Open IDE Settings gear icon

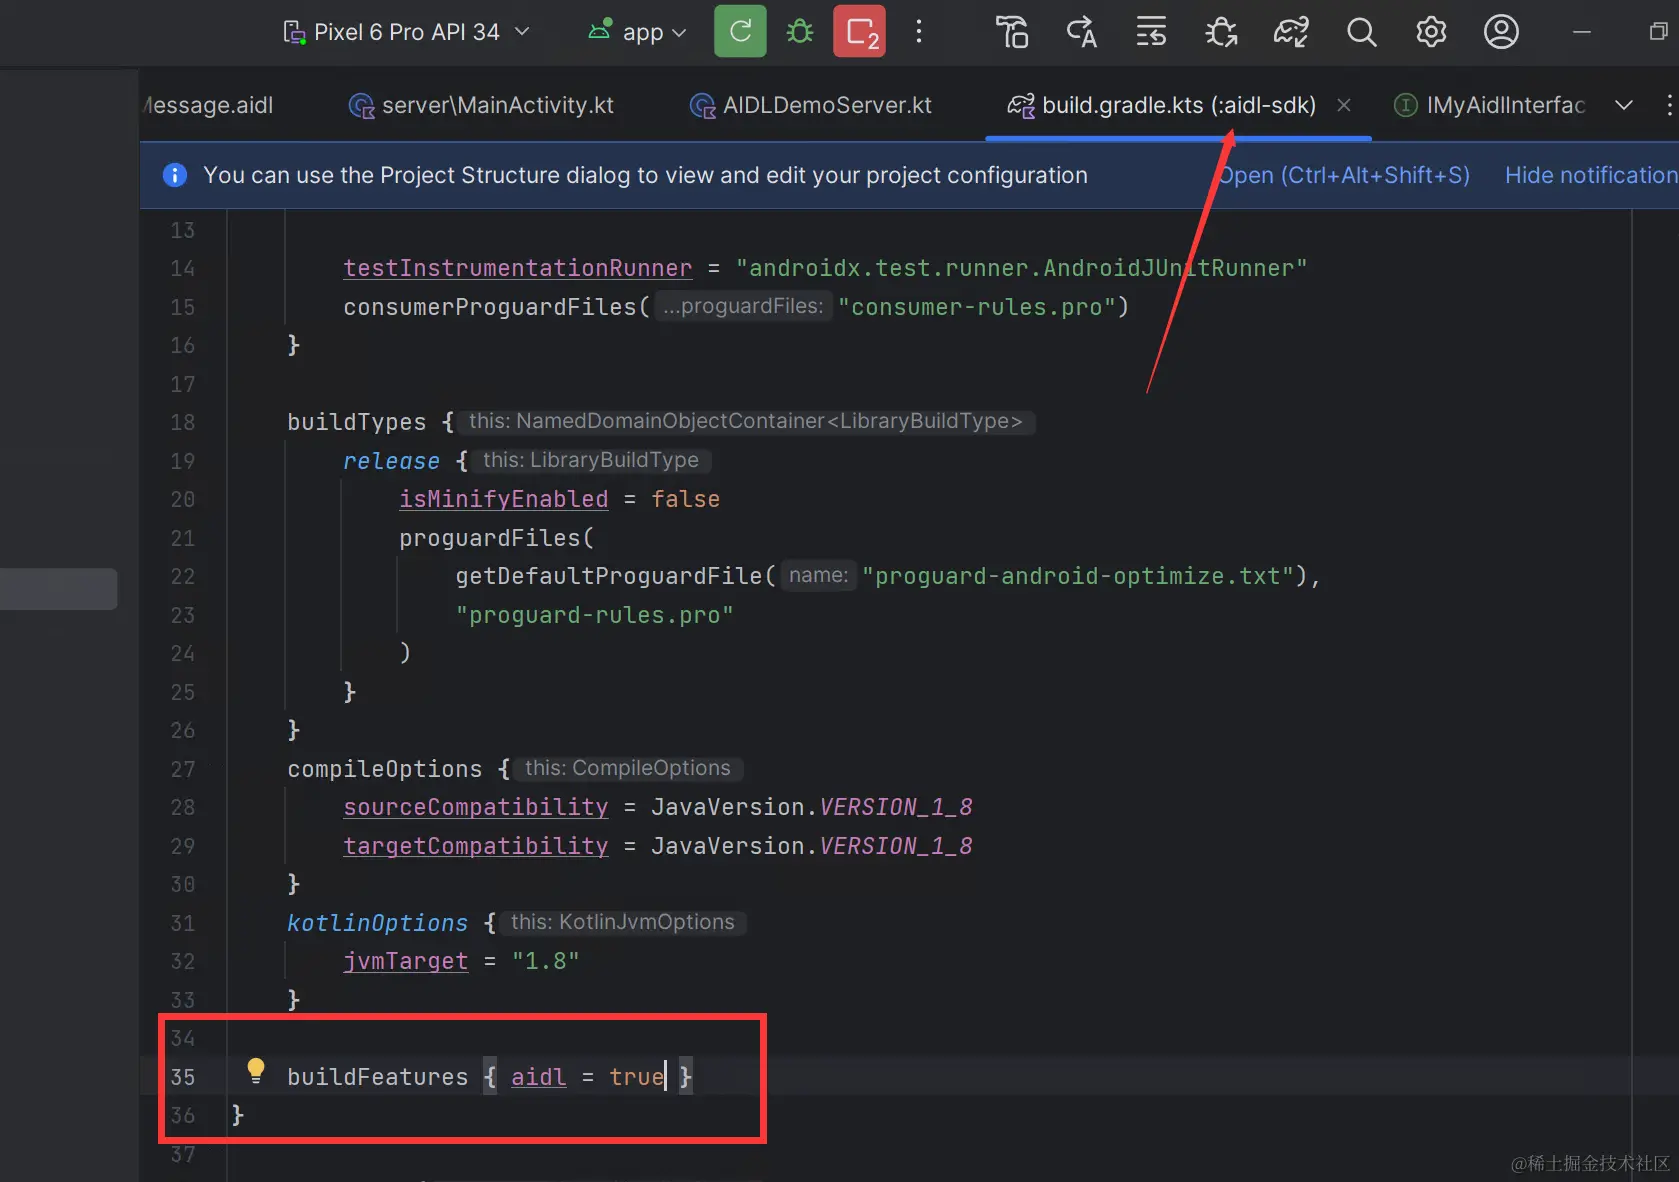pos(1431,32)
